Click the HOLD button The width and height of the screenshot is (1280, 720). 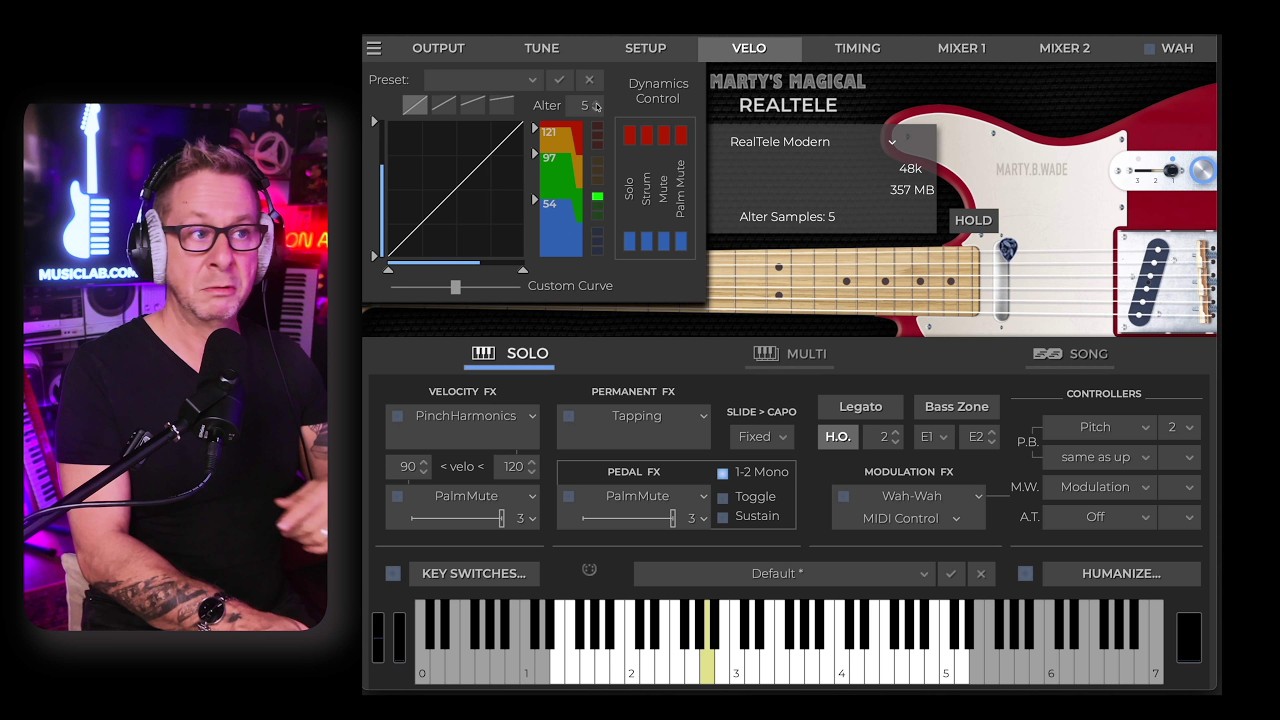tap(973, 220)
